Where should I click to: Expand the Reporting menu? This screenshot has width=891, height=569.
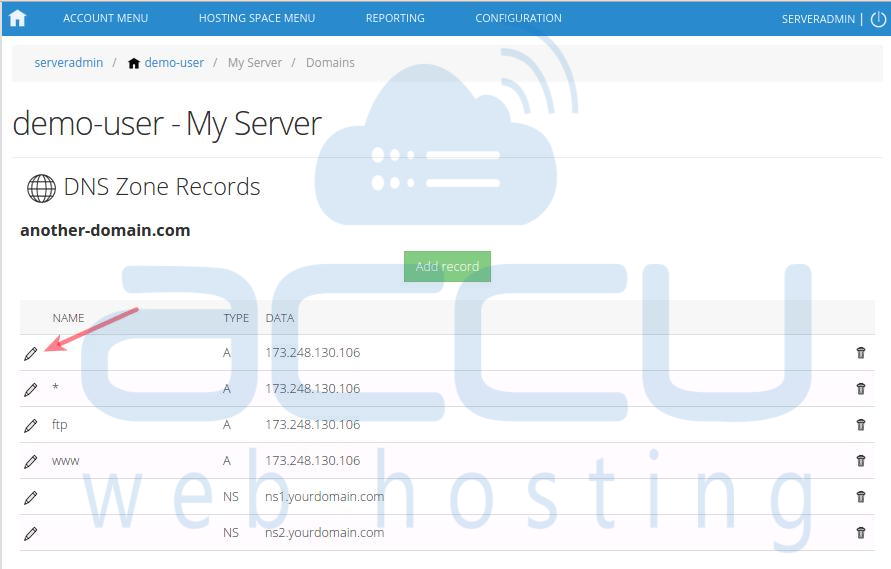[x=394, y=18]
